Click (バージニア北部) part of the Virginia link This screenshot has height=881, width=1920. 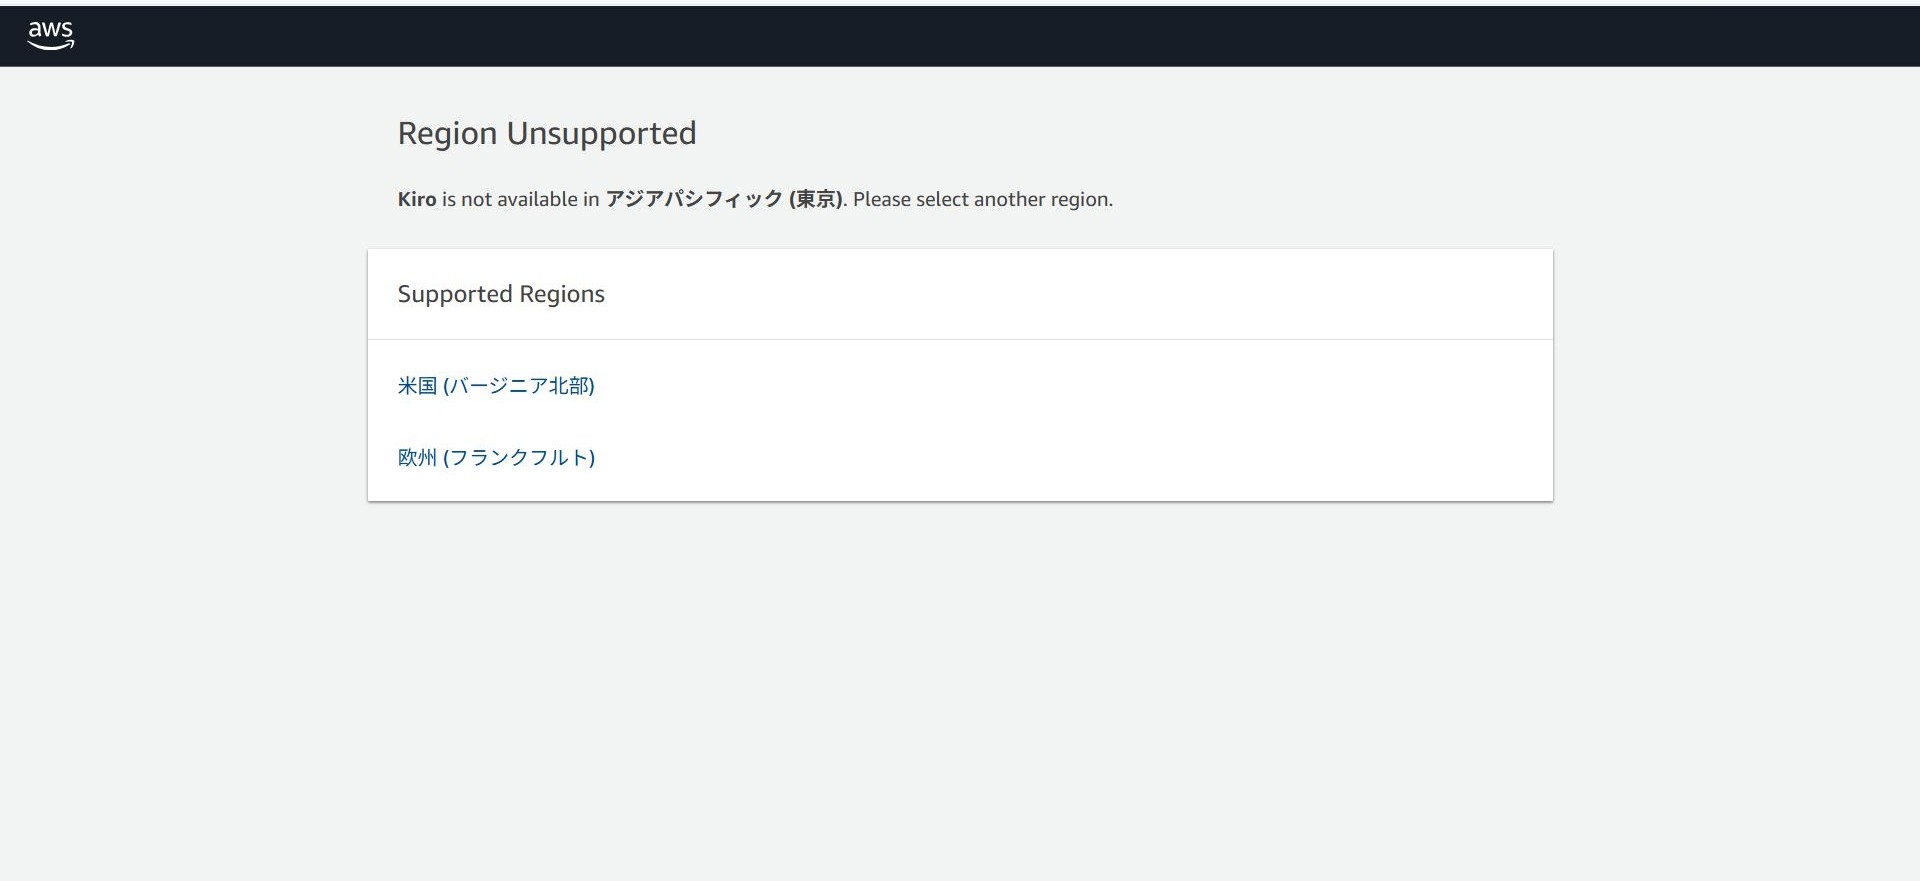pos(519,386)
